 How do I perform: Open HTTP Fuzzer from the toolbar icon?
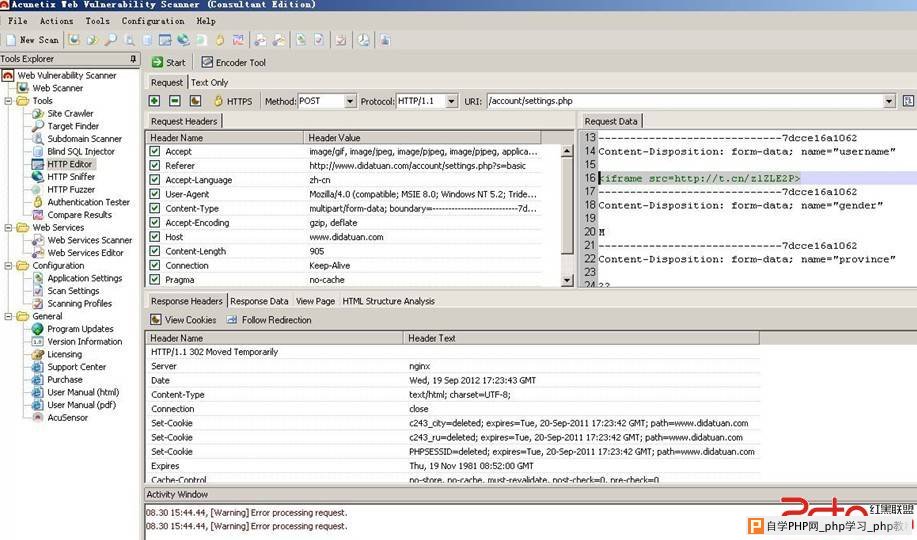(x=202, y=40)
